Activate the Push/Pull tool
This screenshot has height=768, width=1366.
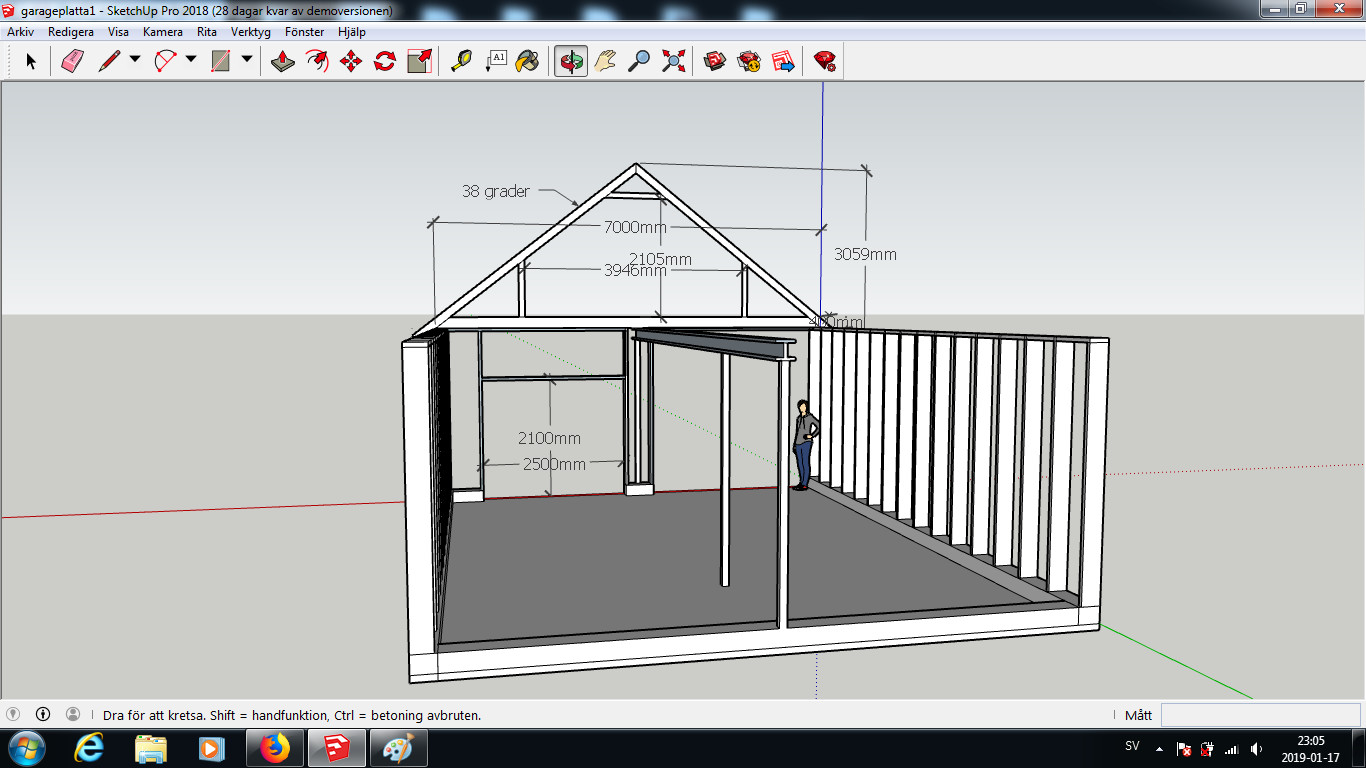point(283,62)
